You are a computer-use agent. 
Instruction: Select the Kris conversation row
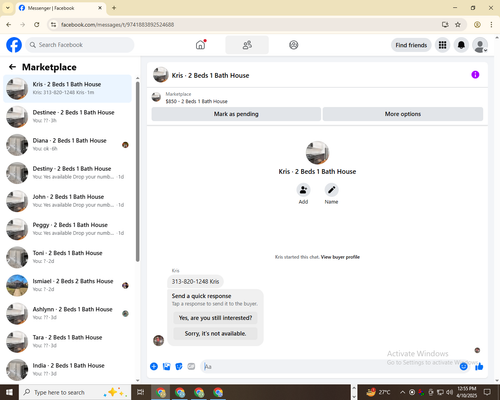68,89
